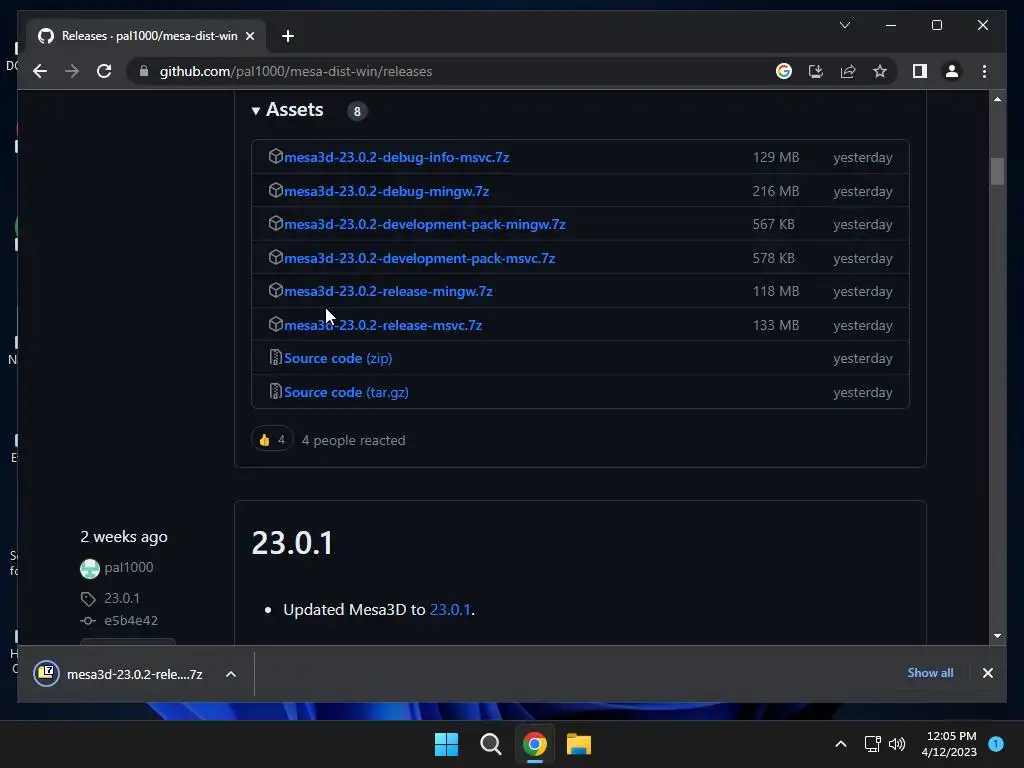Open the Windows Start menu
Image resolution: width=1024 pixels, height=768 pixels.
point(447,744)
